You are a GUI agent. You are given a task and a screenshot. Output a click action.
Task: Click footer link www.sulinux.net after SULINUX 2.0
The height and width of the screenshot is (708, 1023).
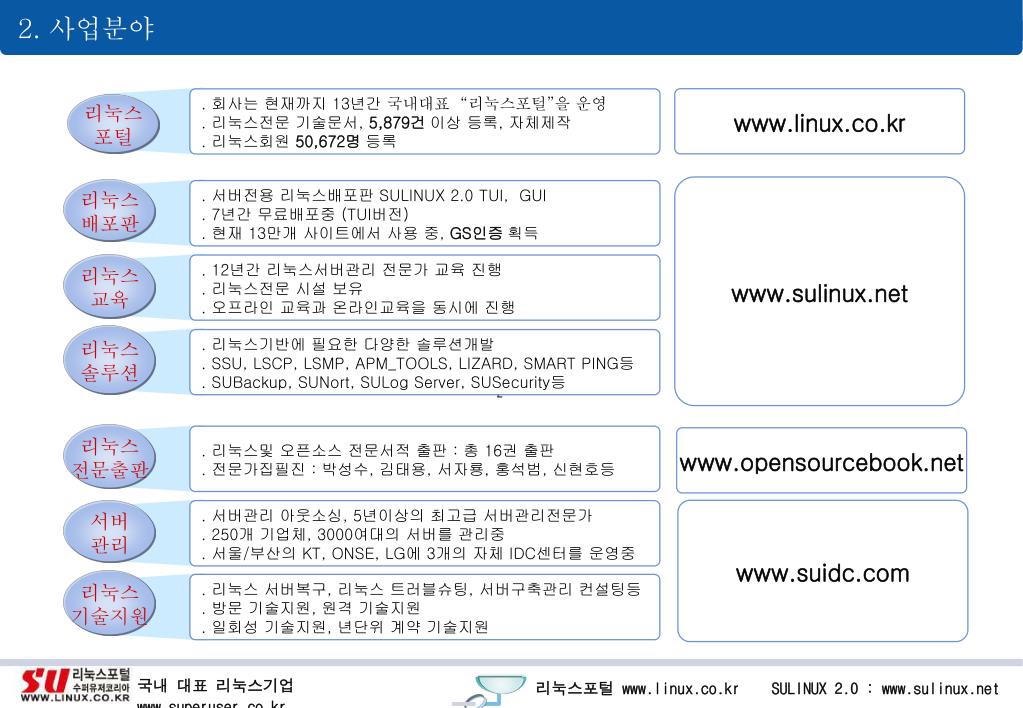pyautogui.click(x=940, y=689)
